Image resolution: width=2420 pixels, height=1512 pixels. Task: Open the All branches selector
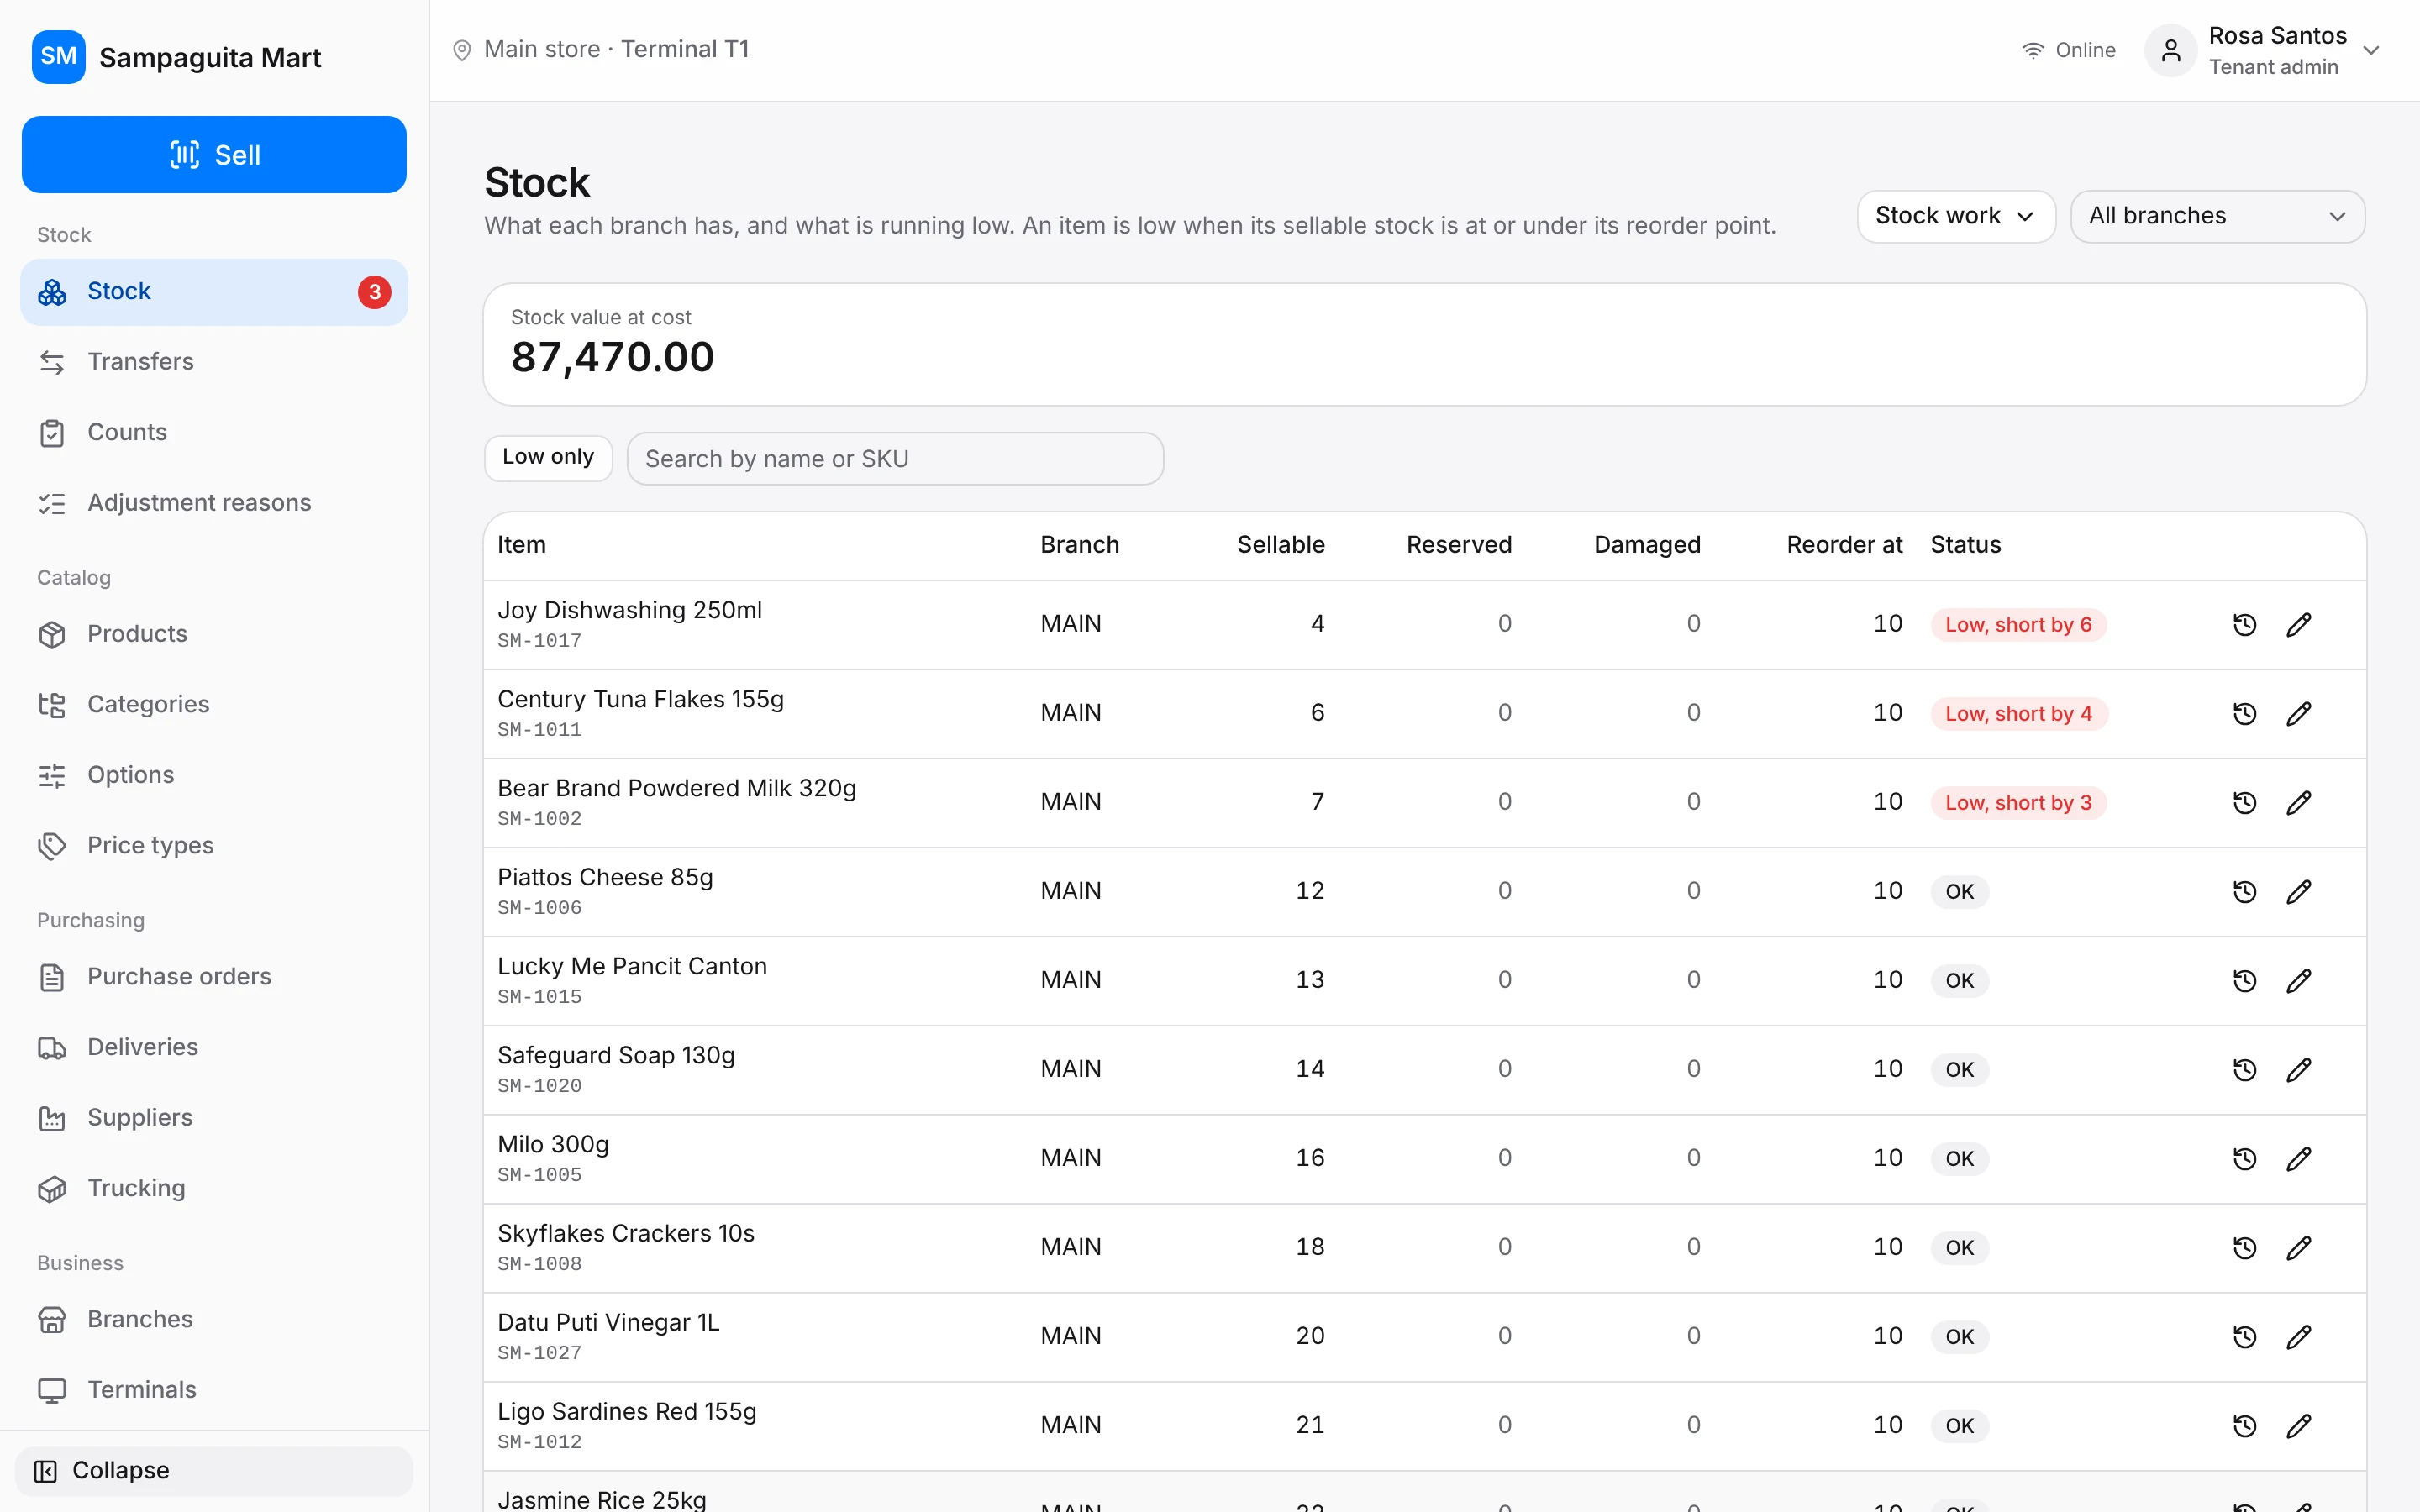2217,216
